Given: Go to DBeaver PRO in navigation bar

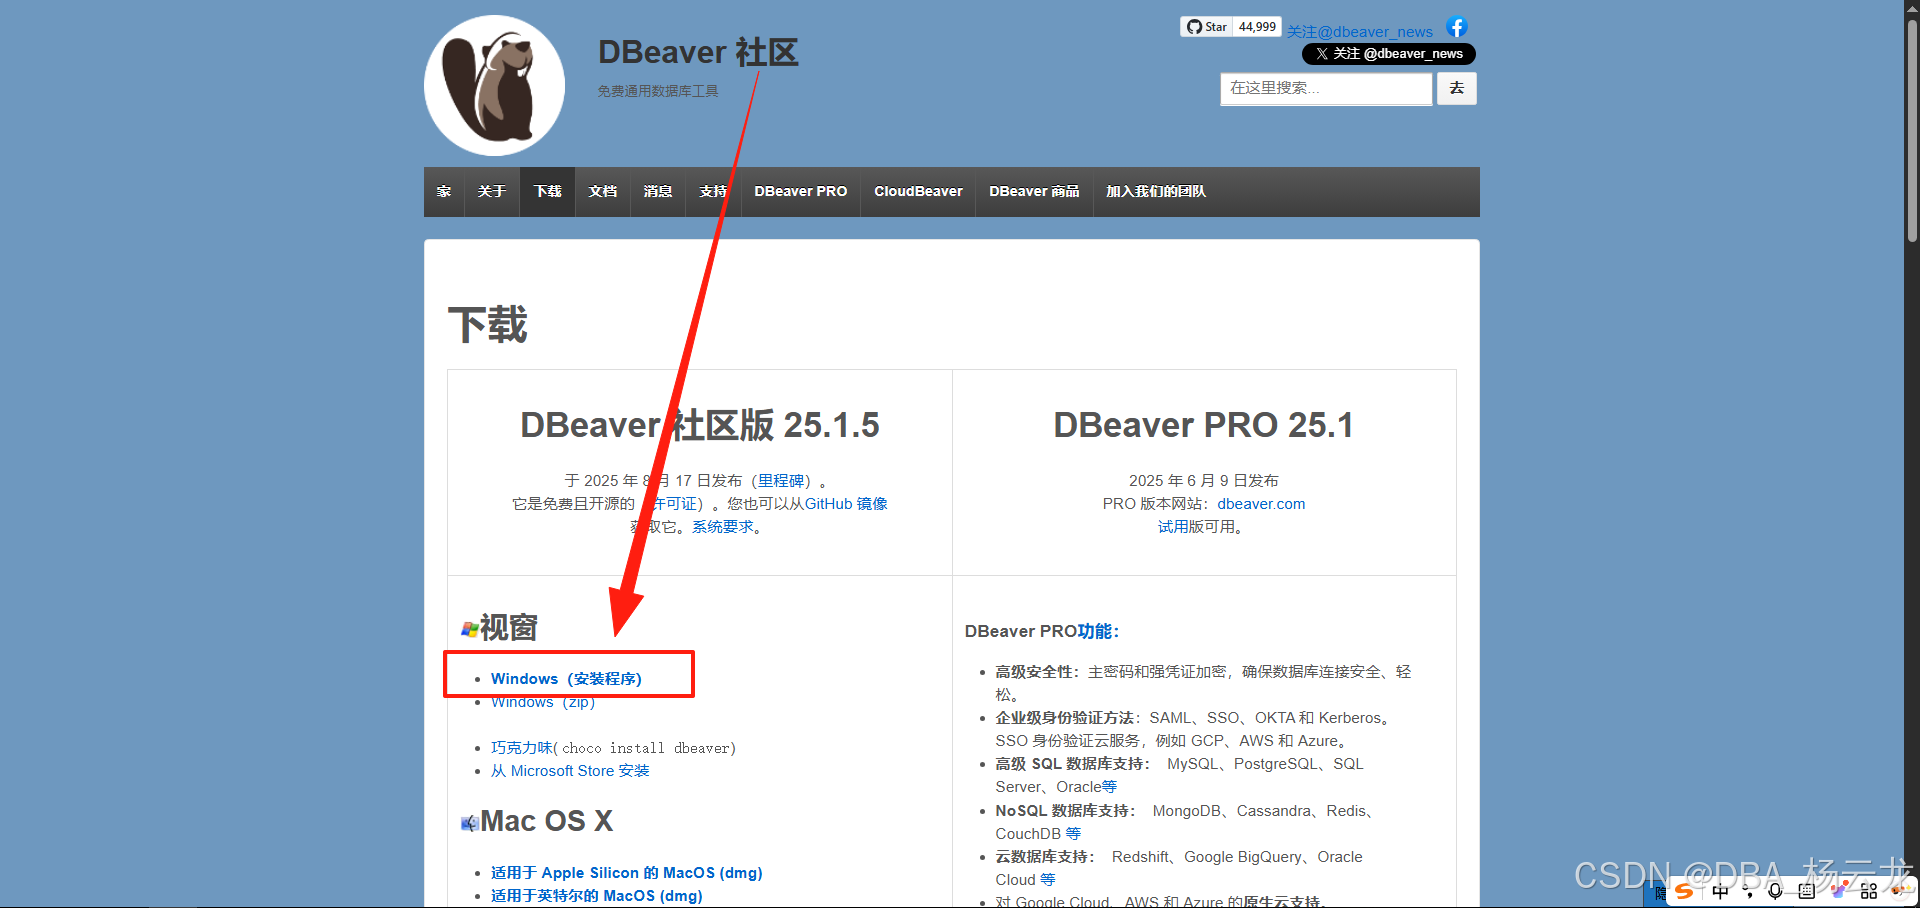Looking at the screenshot, I should pyautogui.click(x=801, y=191).
